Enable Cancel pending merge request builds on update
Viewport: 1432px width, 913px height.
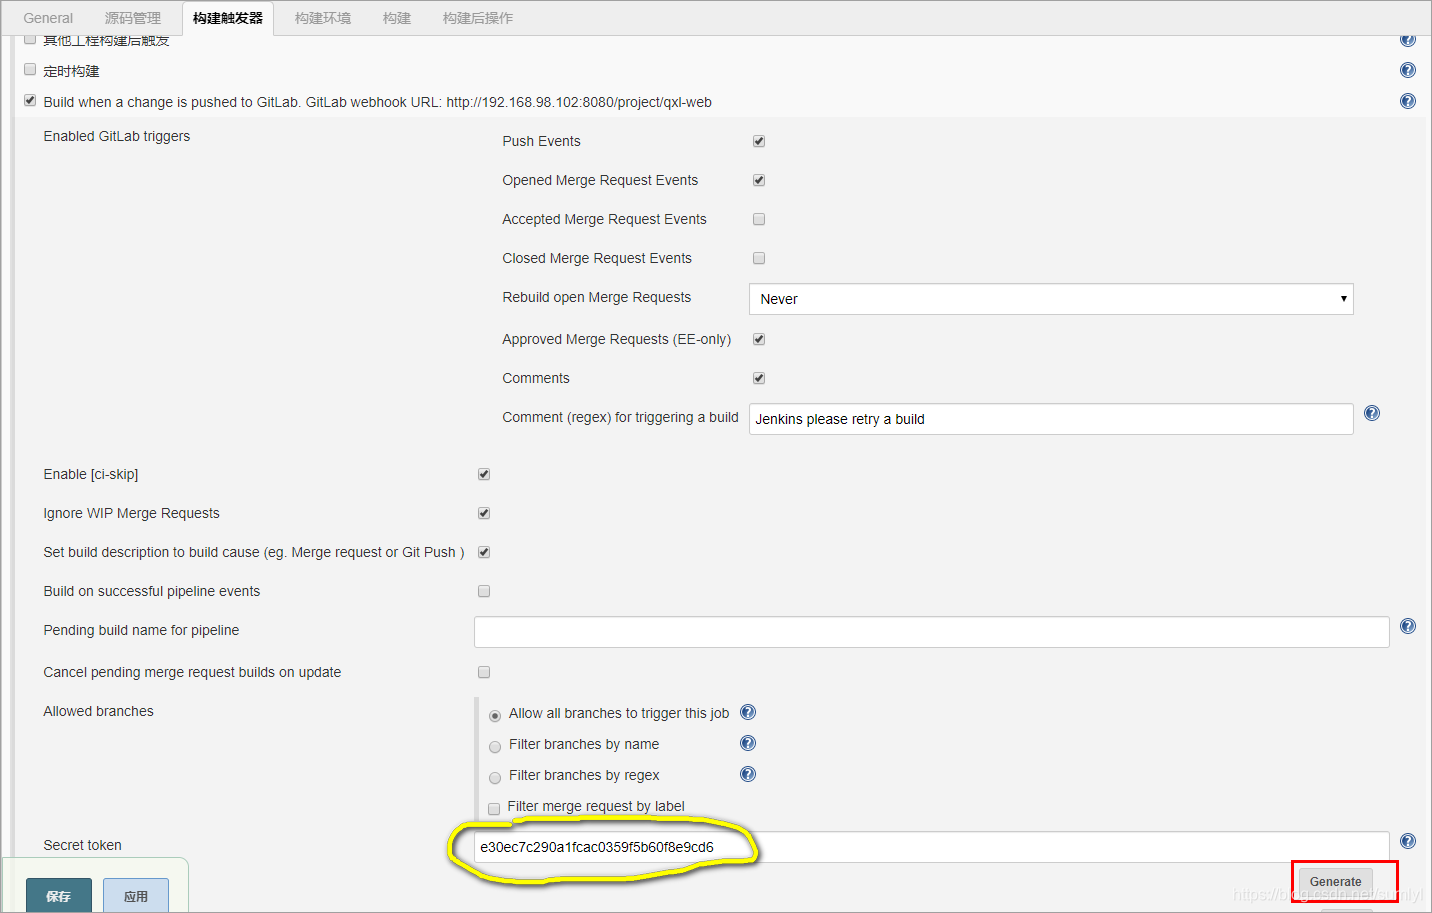(x=484, y=672)
